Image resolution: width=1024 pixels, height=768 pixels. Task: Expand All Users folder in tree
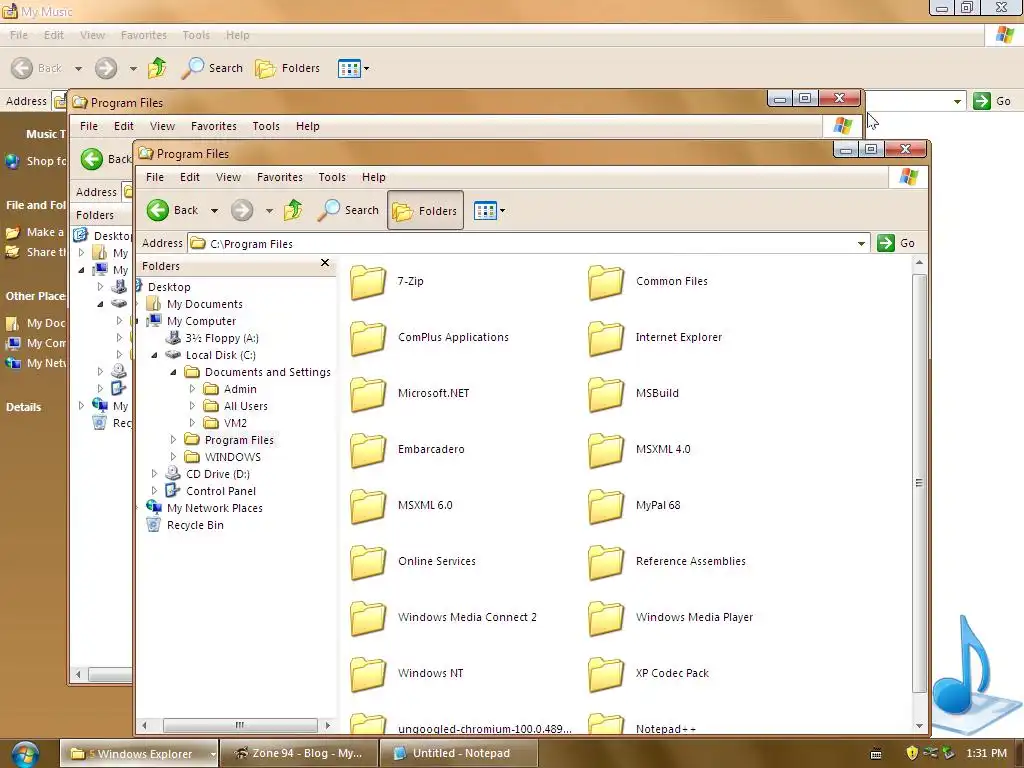tap(192, 406)
